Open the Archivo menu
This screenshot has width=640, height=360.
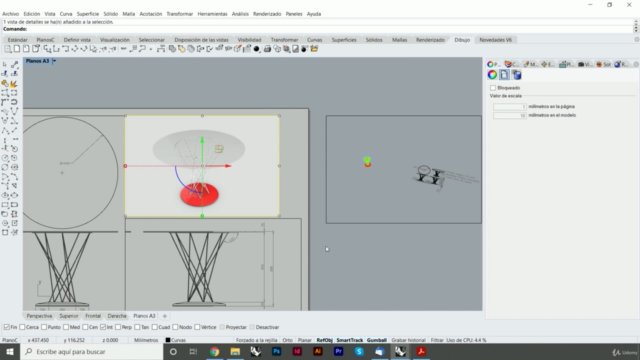(11, 14)
